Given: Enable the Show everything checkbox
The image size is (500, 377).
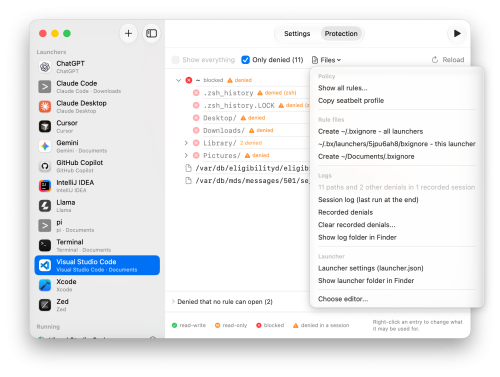Looking at the screenshot, I should pyautogui.click(x=175, y=60).
